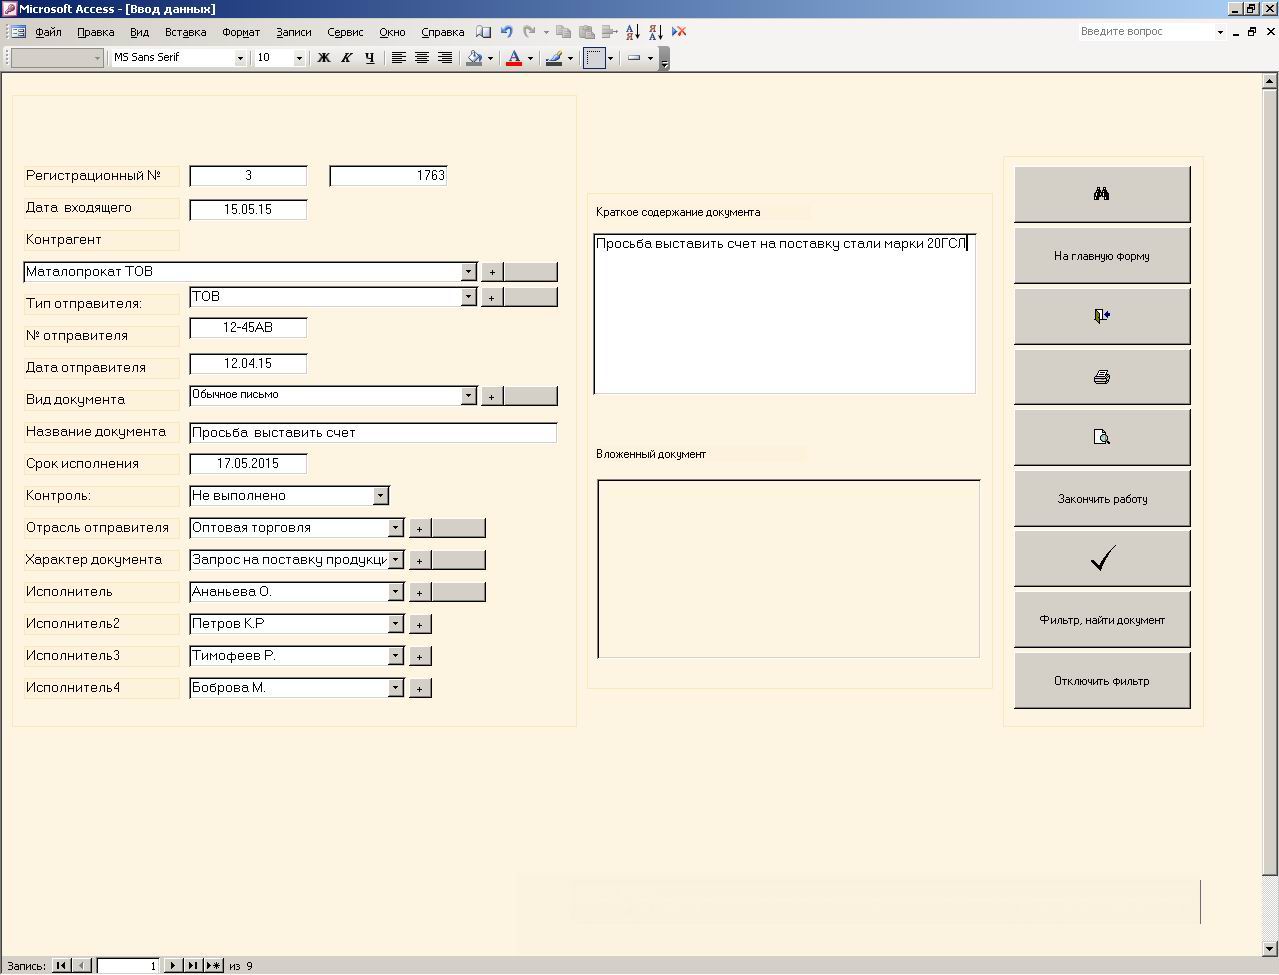
Task: Go to first record navigation button
Action: point(61,966)
